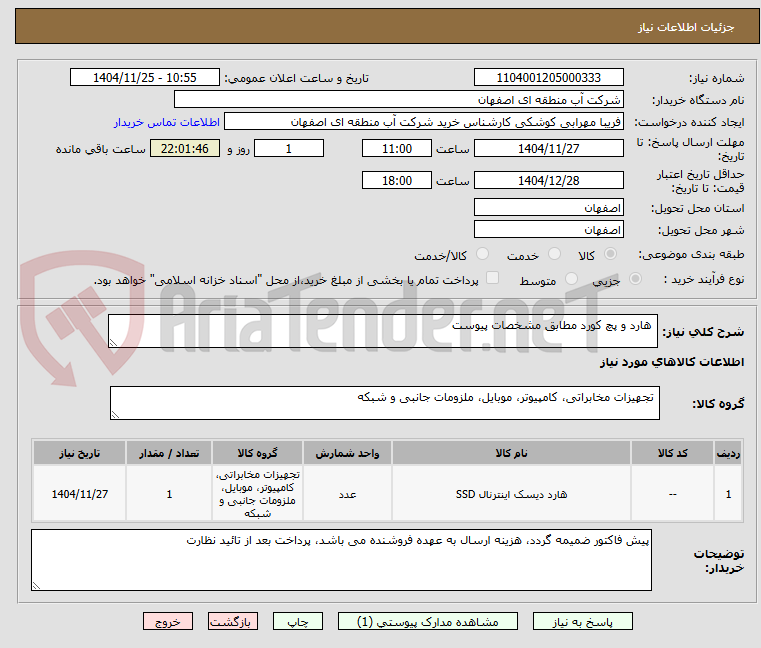Click the اطلاعات کالاهای مورد نیاز heading
The height and width of the screenshot is (648, 761).
click(x=672, y=362)
